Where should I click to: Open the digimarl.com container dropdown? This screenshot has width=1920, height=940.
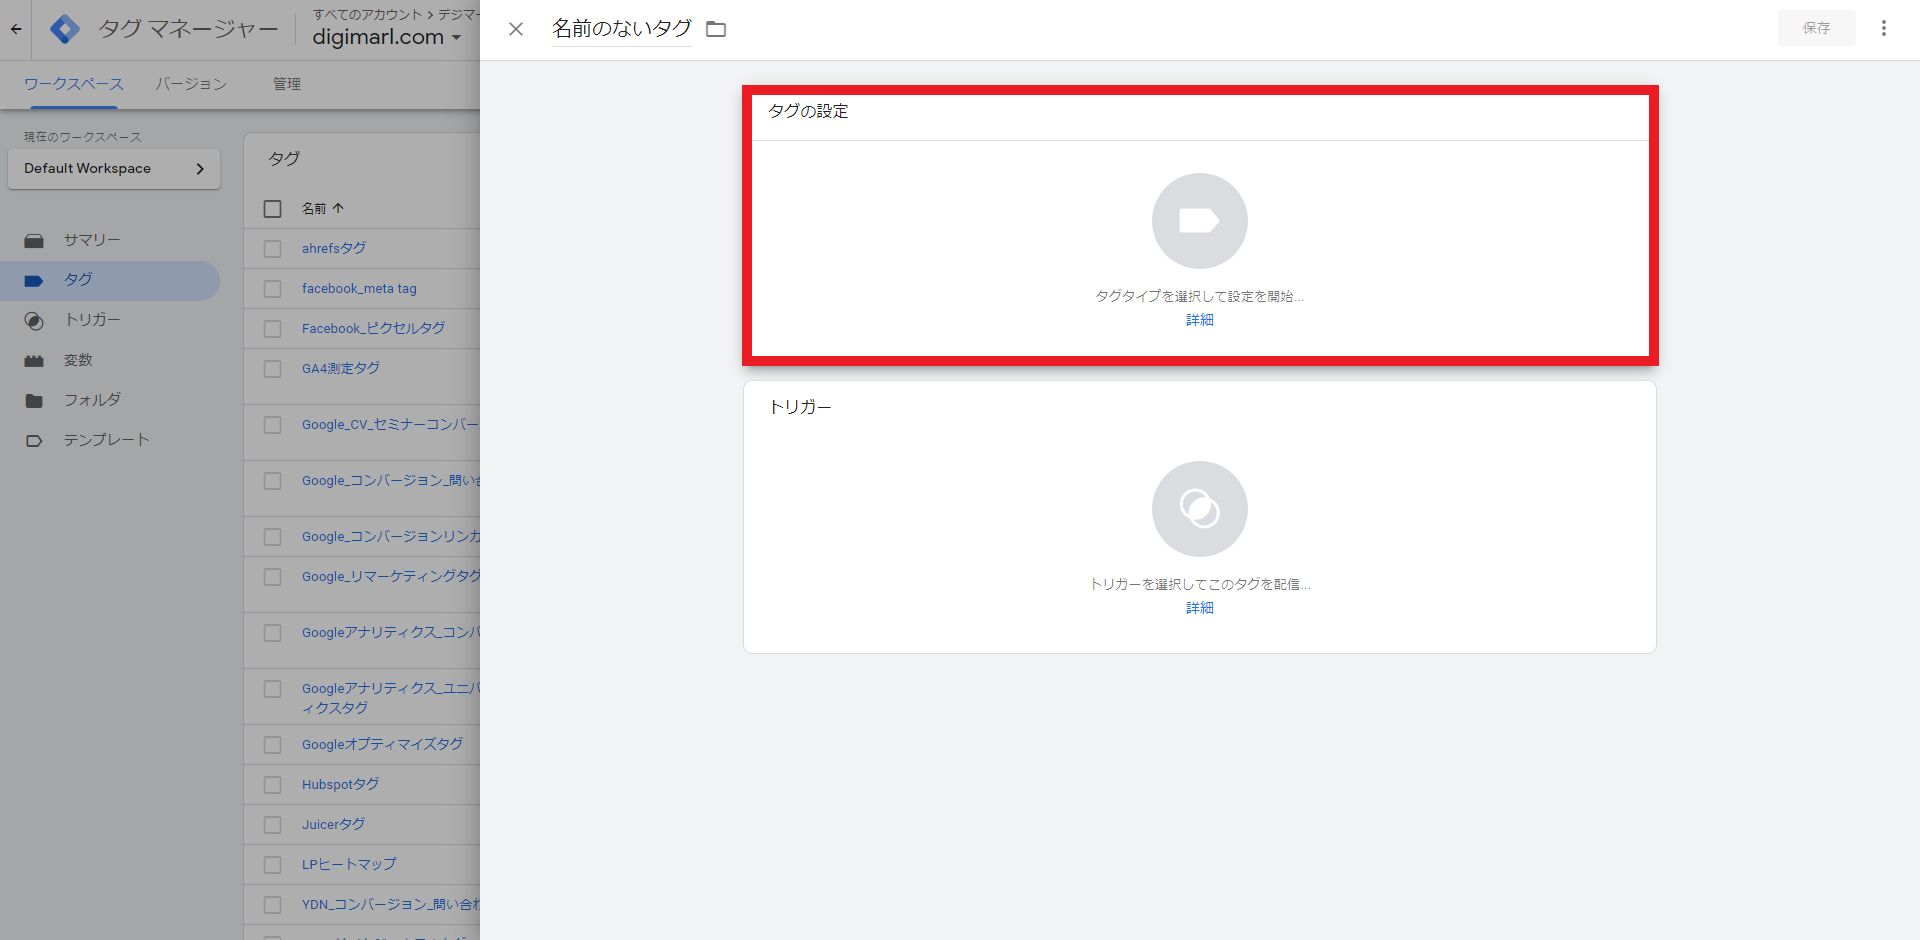[x=387, y=37]
